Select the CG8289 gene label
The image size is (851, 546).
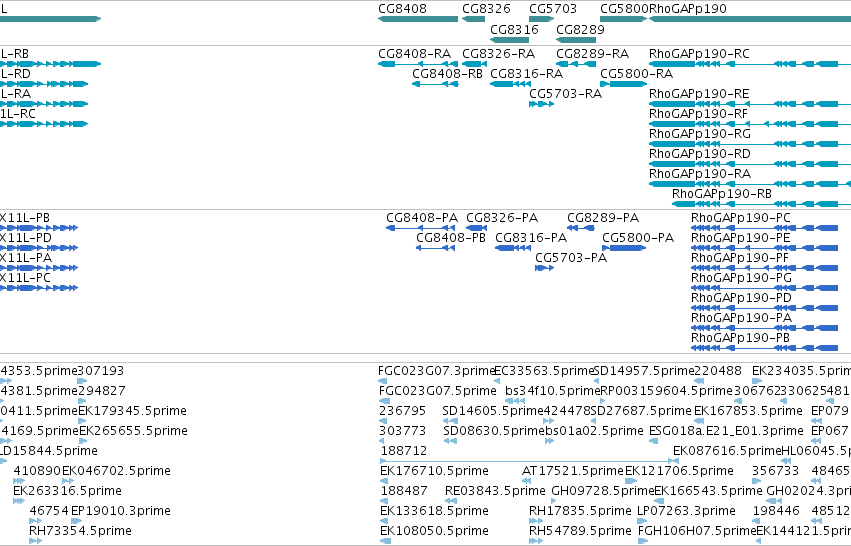(580, 29)
